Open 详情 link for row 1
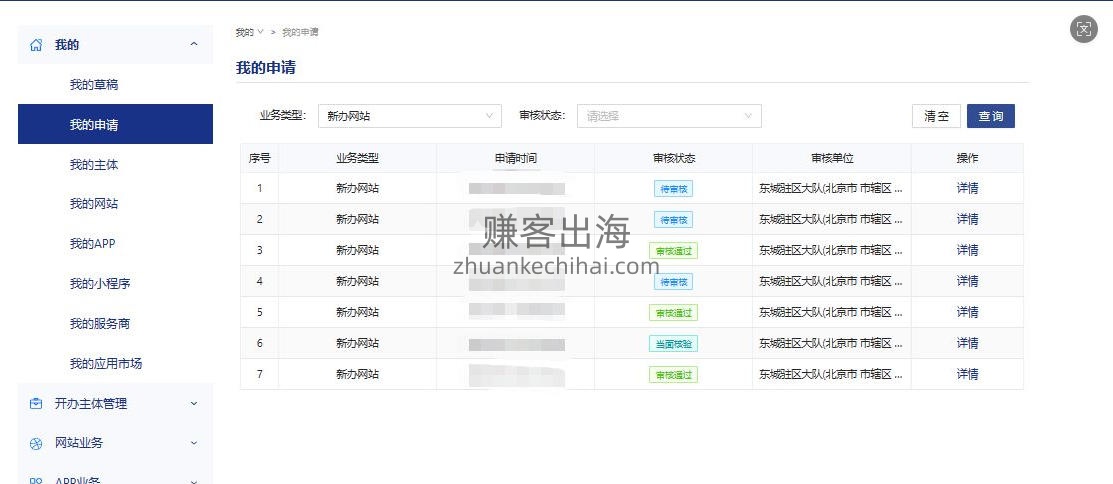This screenshot has width=1113, height=484. [x=967, y=188]
